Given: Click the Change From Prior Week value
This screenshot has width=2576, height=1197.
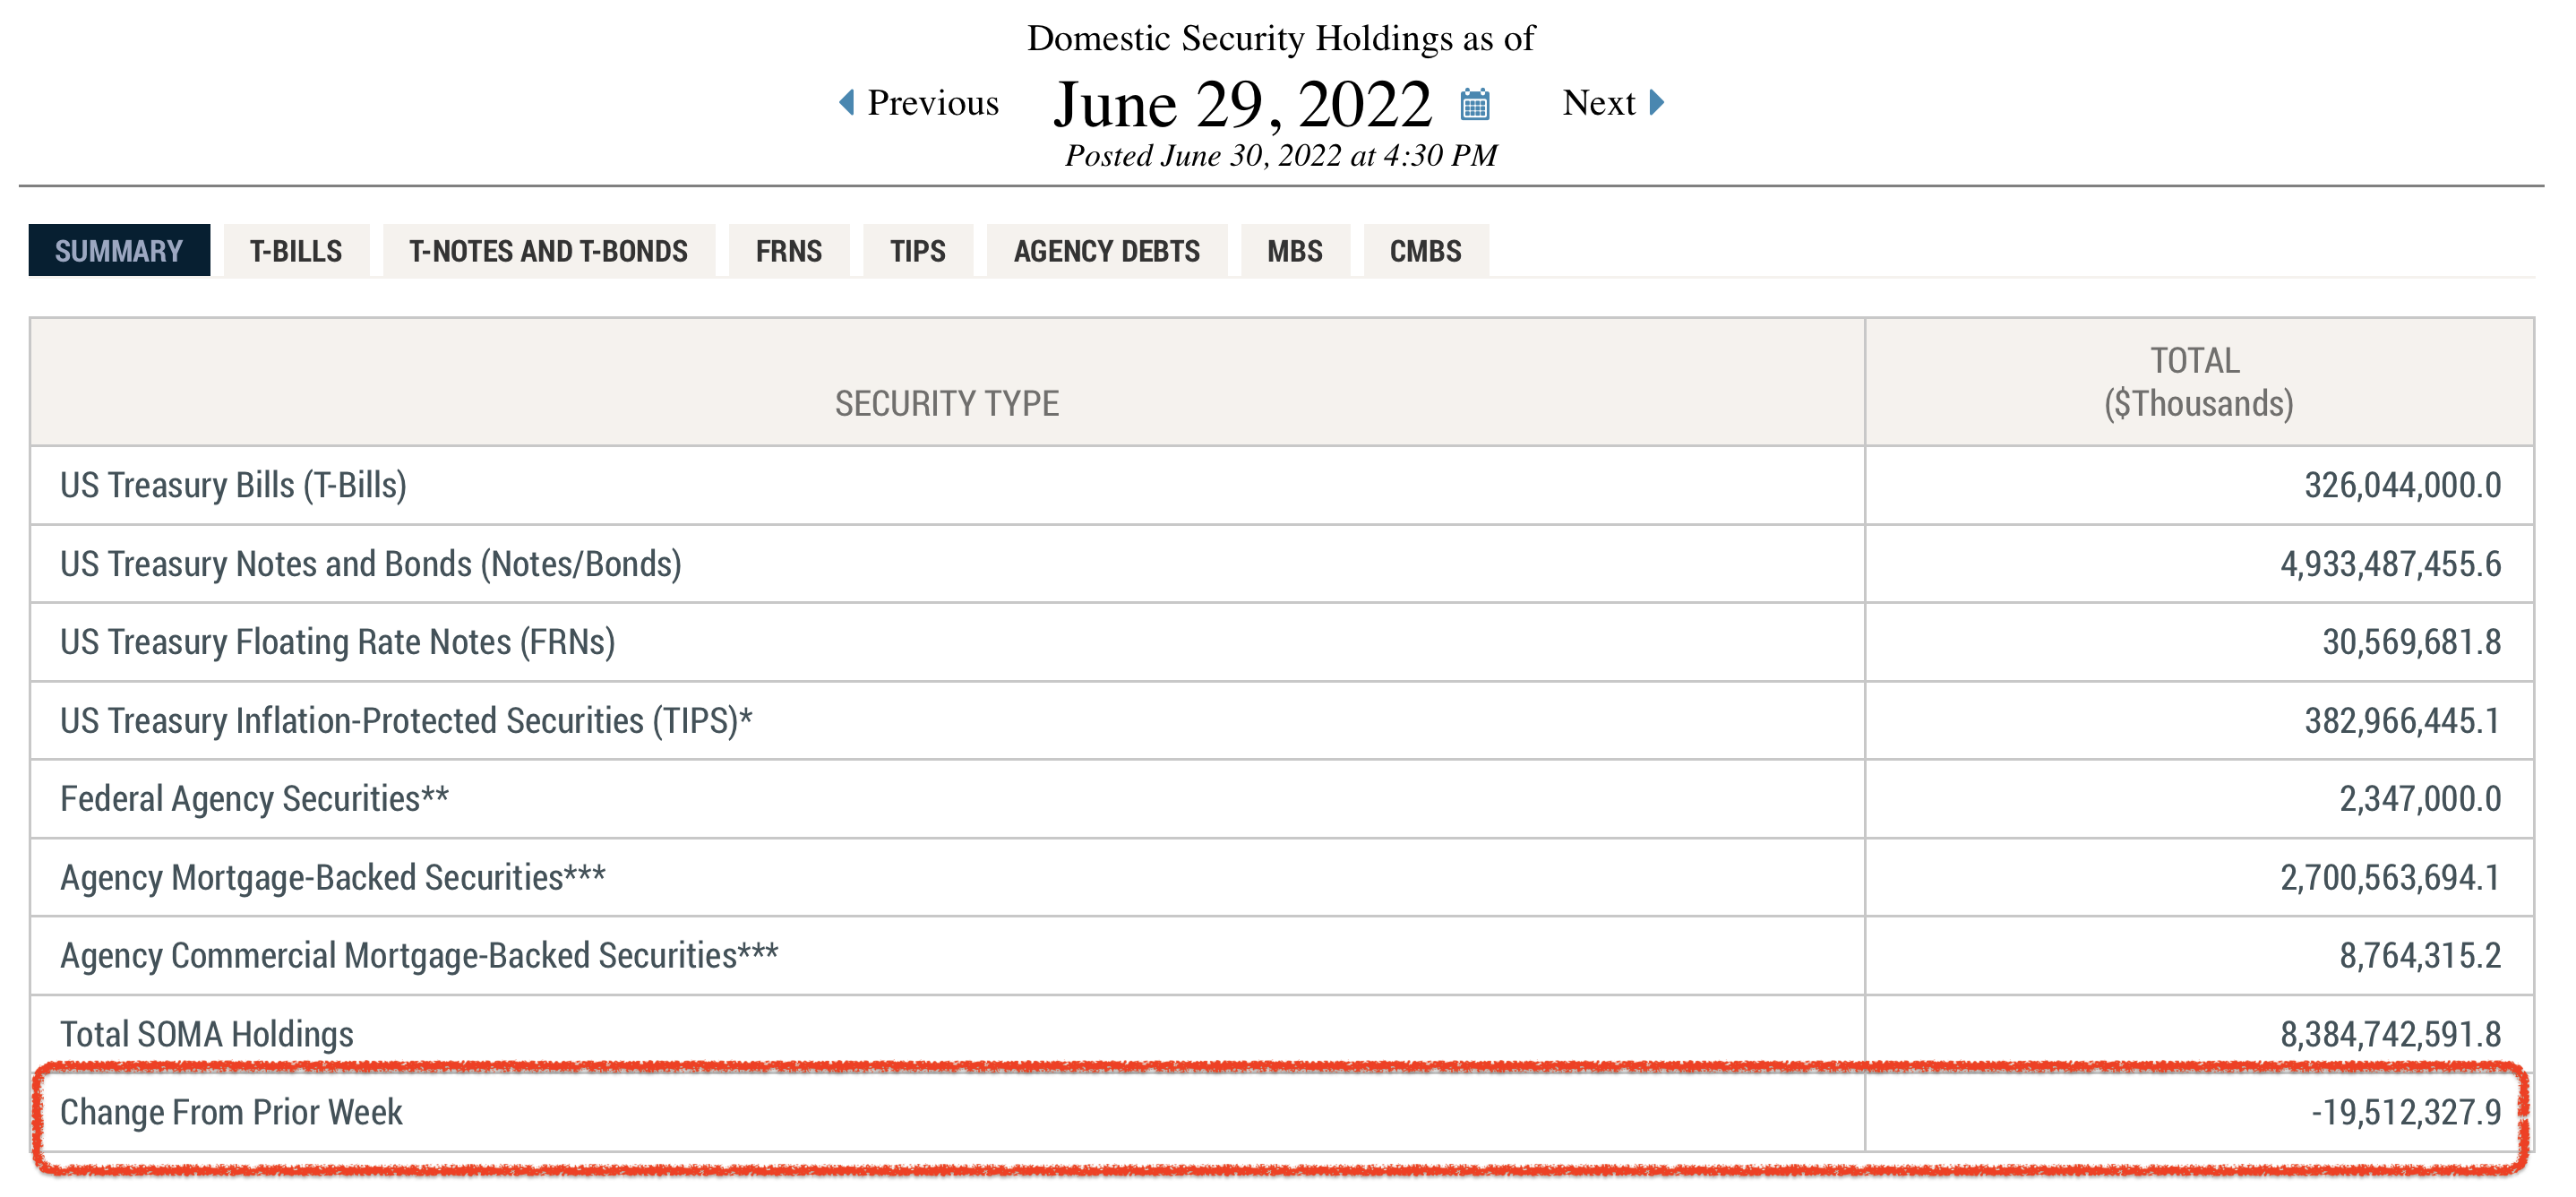Looking at the screenshot, I should pyautogui.click(x=2405, y=1112).
